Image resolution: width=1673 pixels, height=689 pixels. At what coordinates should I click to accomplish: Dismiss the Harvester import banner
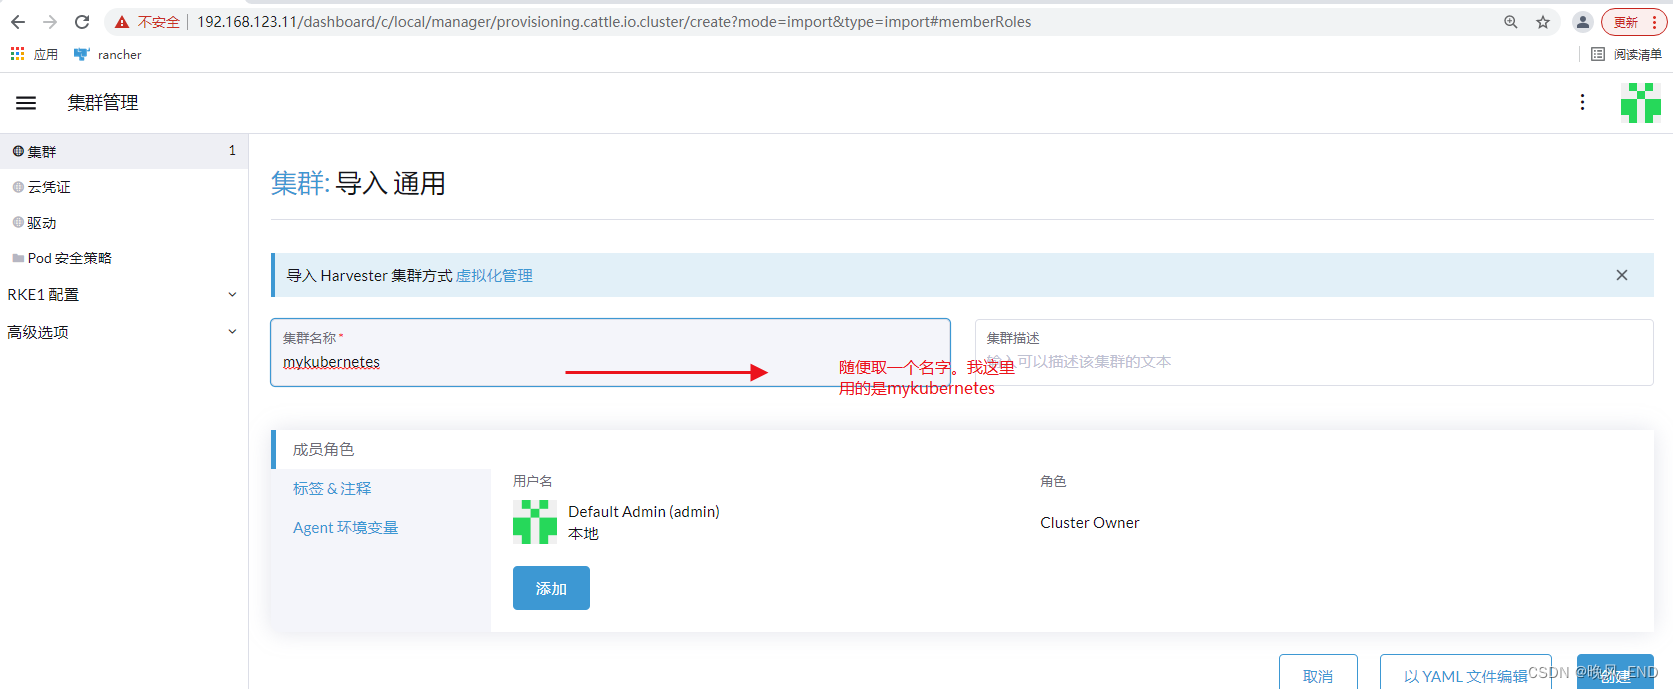[1622, 275]
